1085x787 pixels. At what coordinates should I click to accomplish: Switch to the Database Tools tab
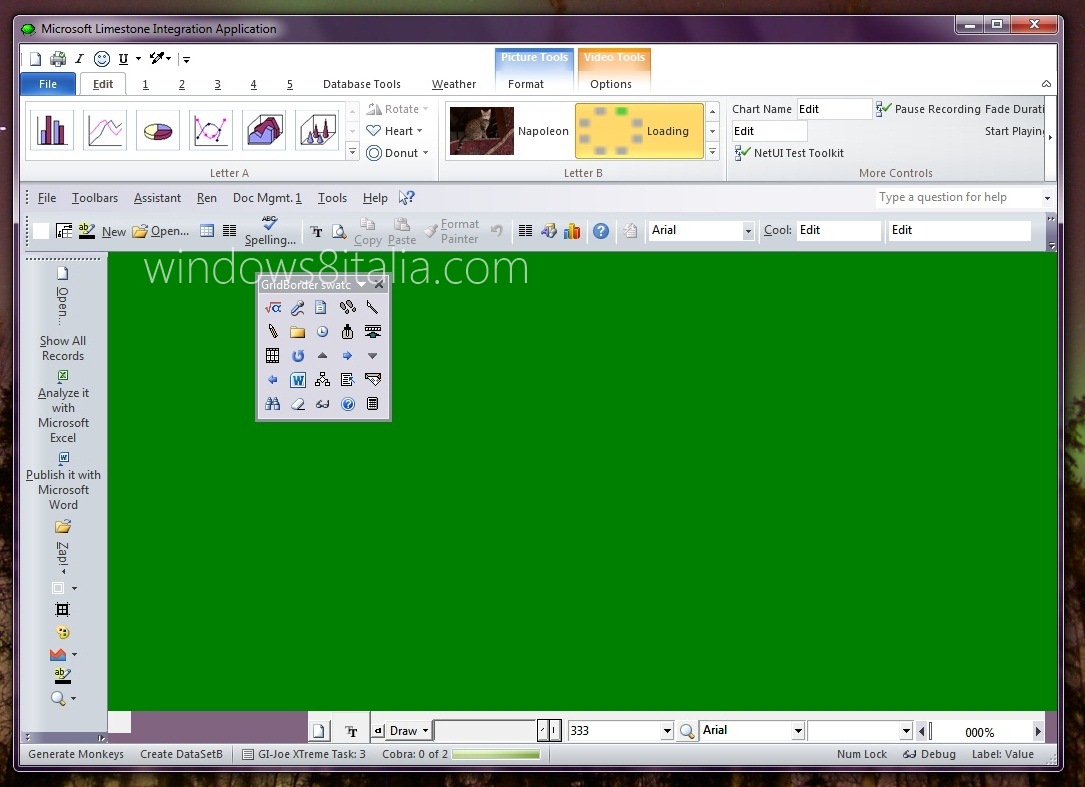(x=361, y=85)
